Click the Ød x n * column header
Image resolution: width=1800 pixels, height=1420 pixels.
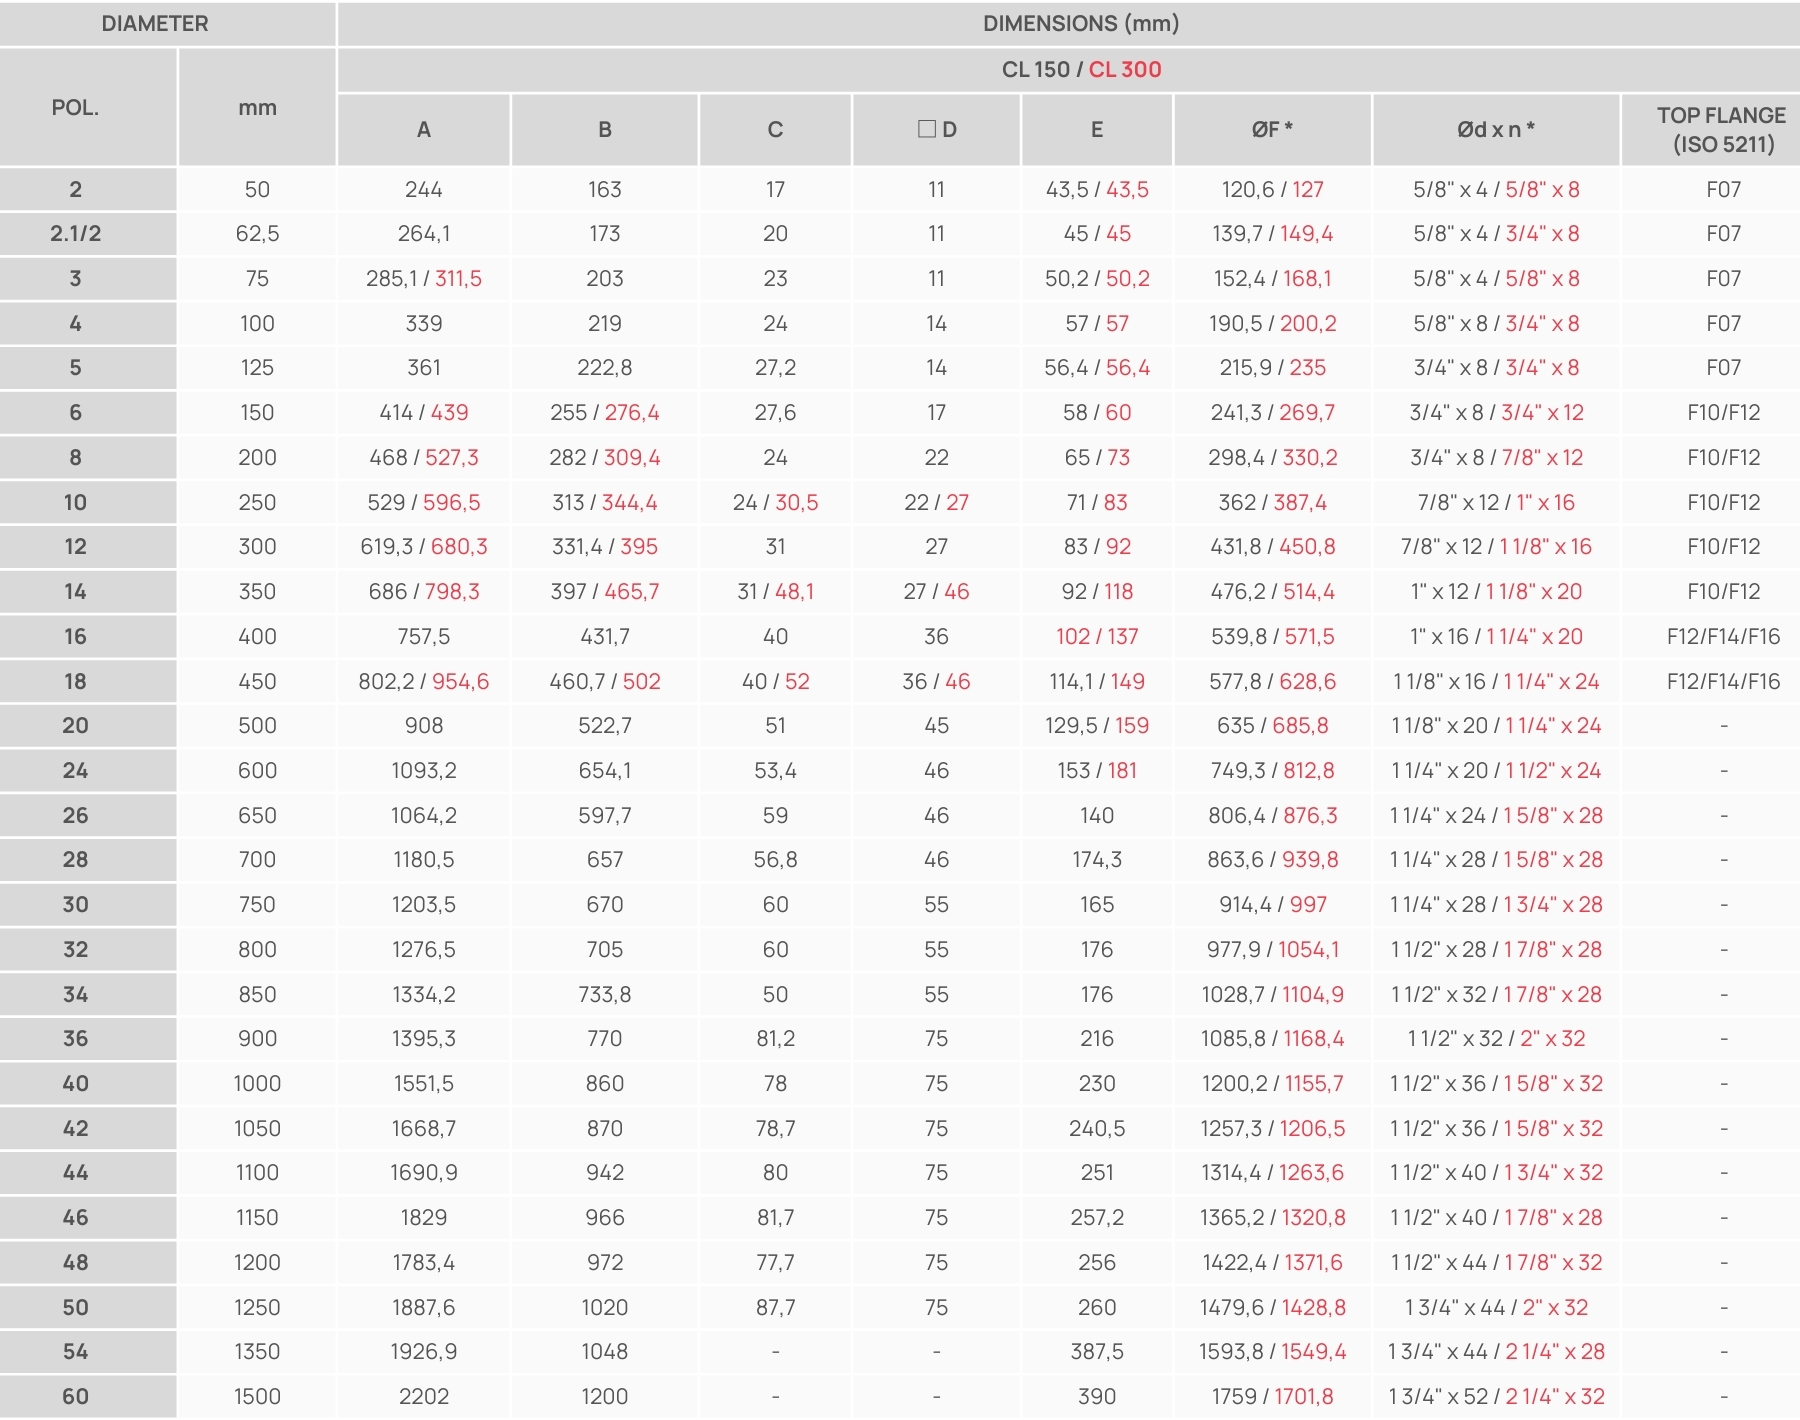1495,130
